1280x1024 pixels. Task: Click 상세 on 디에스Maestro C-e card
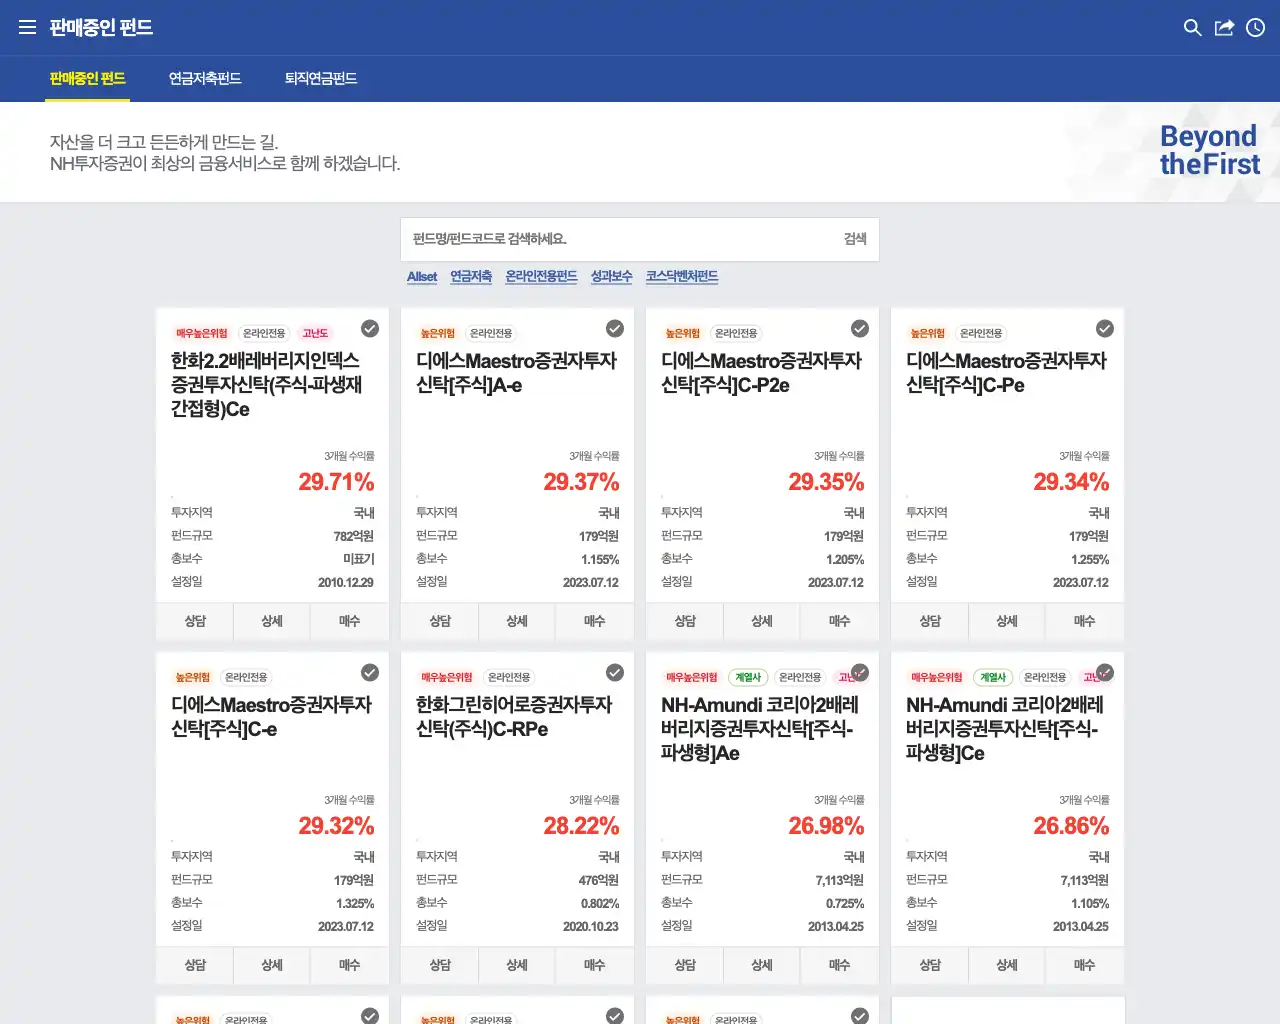272,965
